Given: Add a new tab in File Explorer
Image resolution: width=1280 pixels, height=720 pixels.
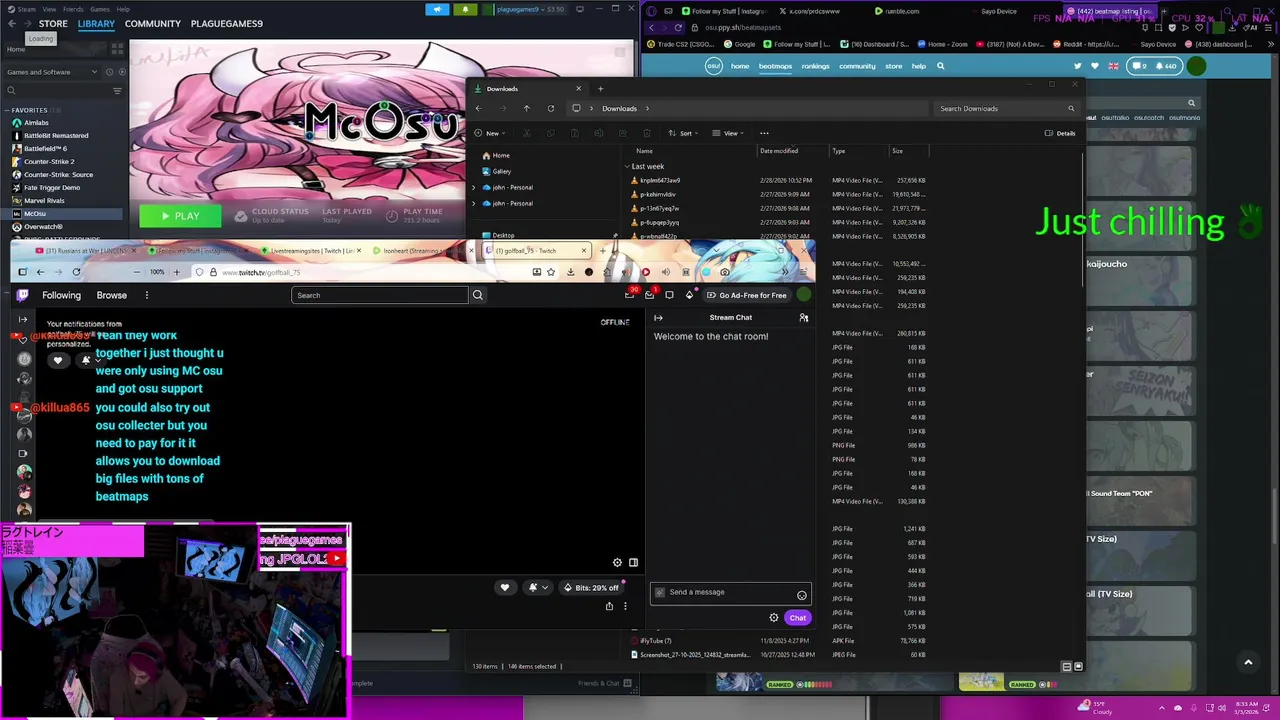Looking at the screenshot, I should (x=600, y=89).
